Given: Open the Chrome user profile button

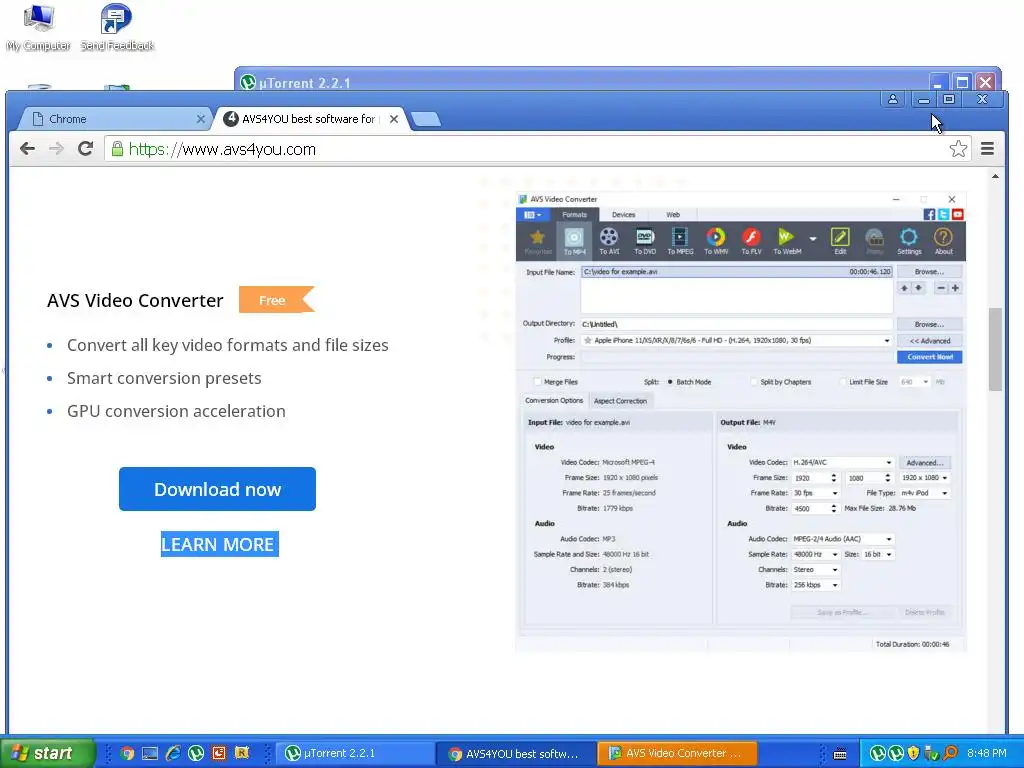Looking at the screenshot, I should pyautogui.click(x=892, y=99).
